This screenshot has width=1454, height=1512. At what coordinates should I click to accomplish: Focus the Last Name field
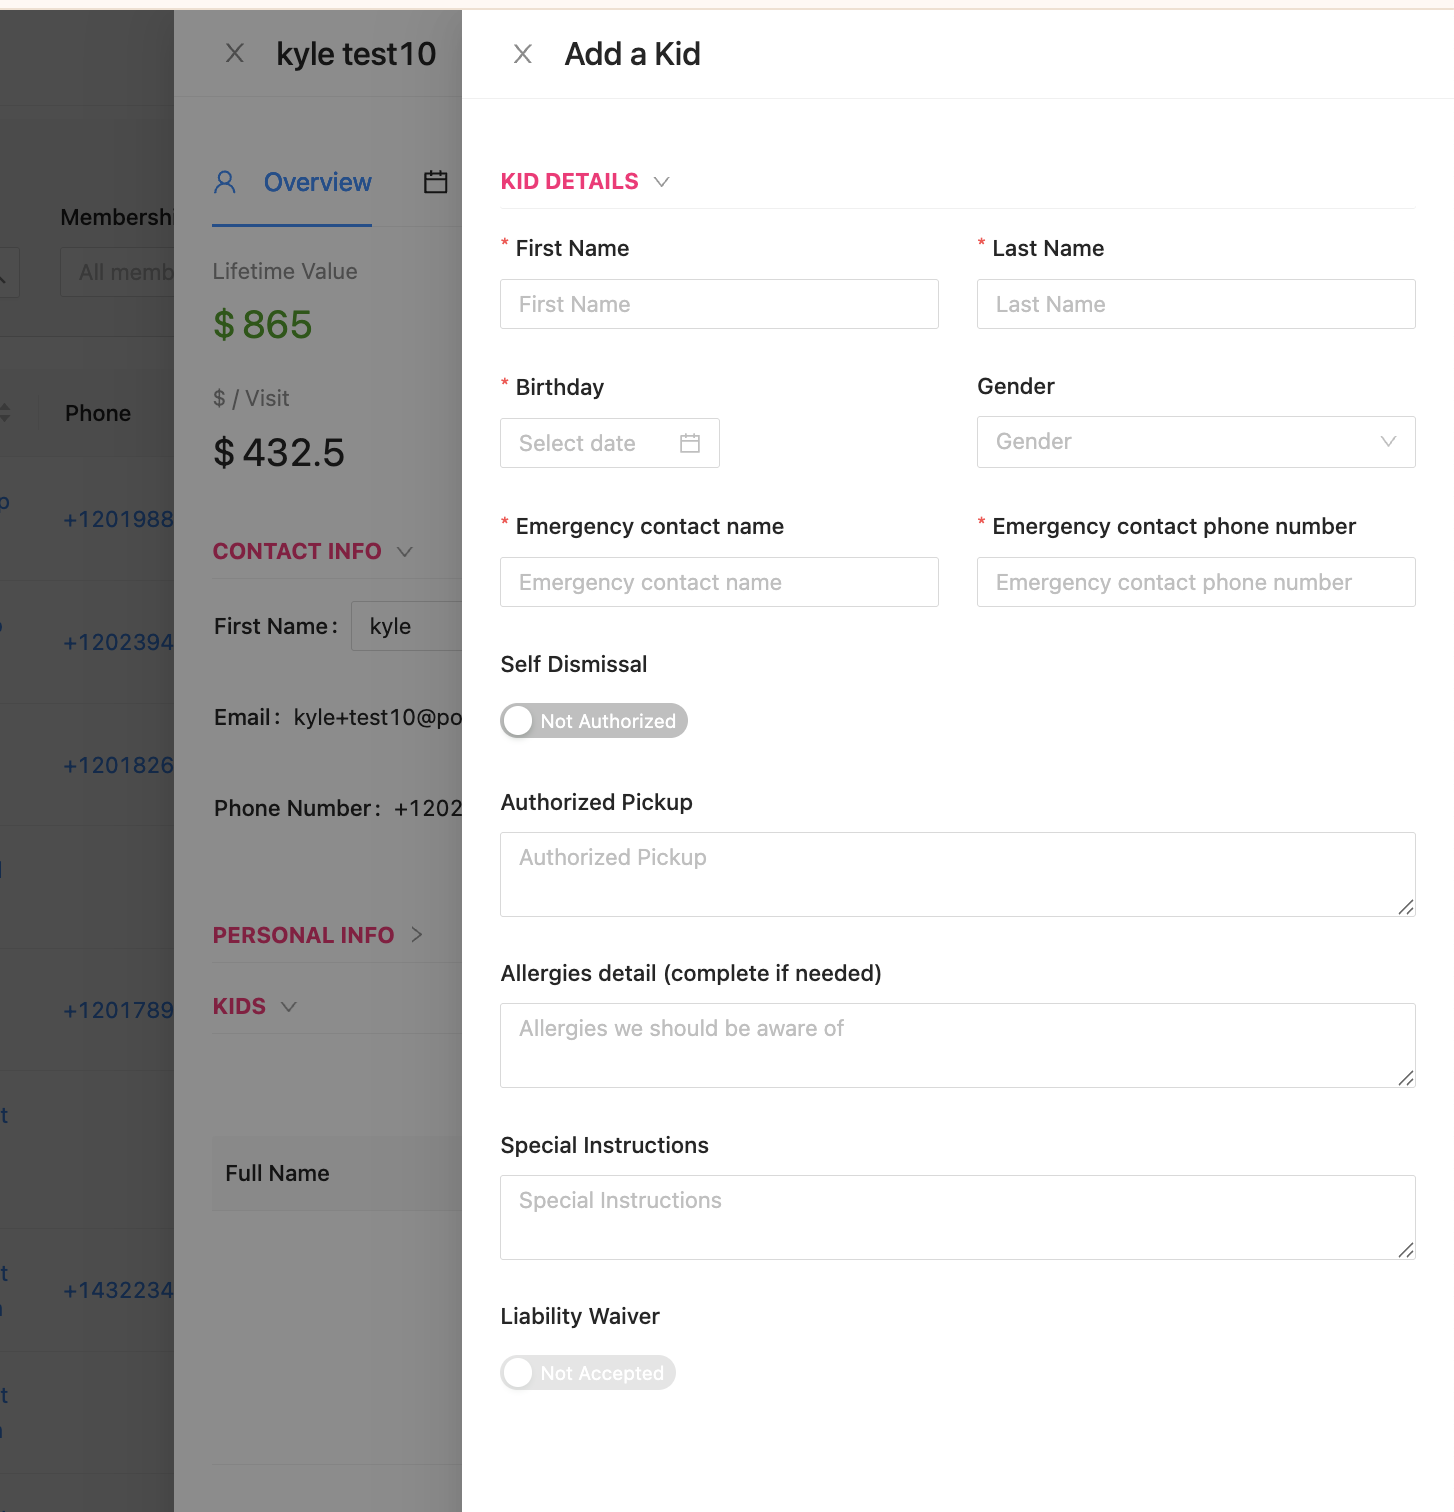[1195, 304]
